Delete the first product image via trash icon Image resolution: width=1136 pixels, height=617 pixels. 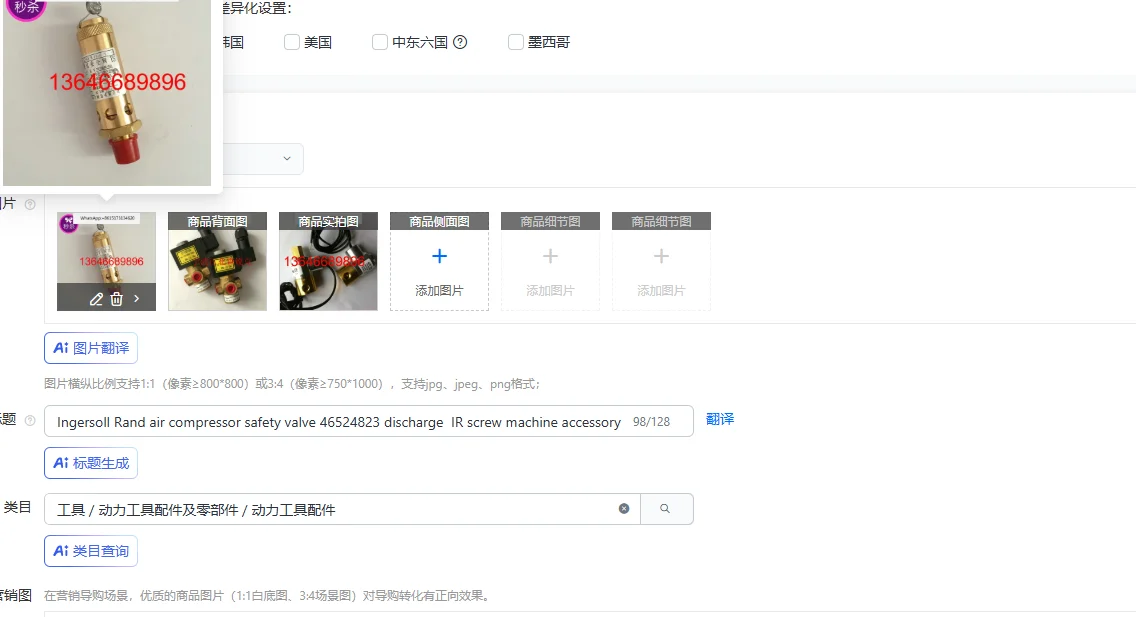116,299
